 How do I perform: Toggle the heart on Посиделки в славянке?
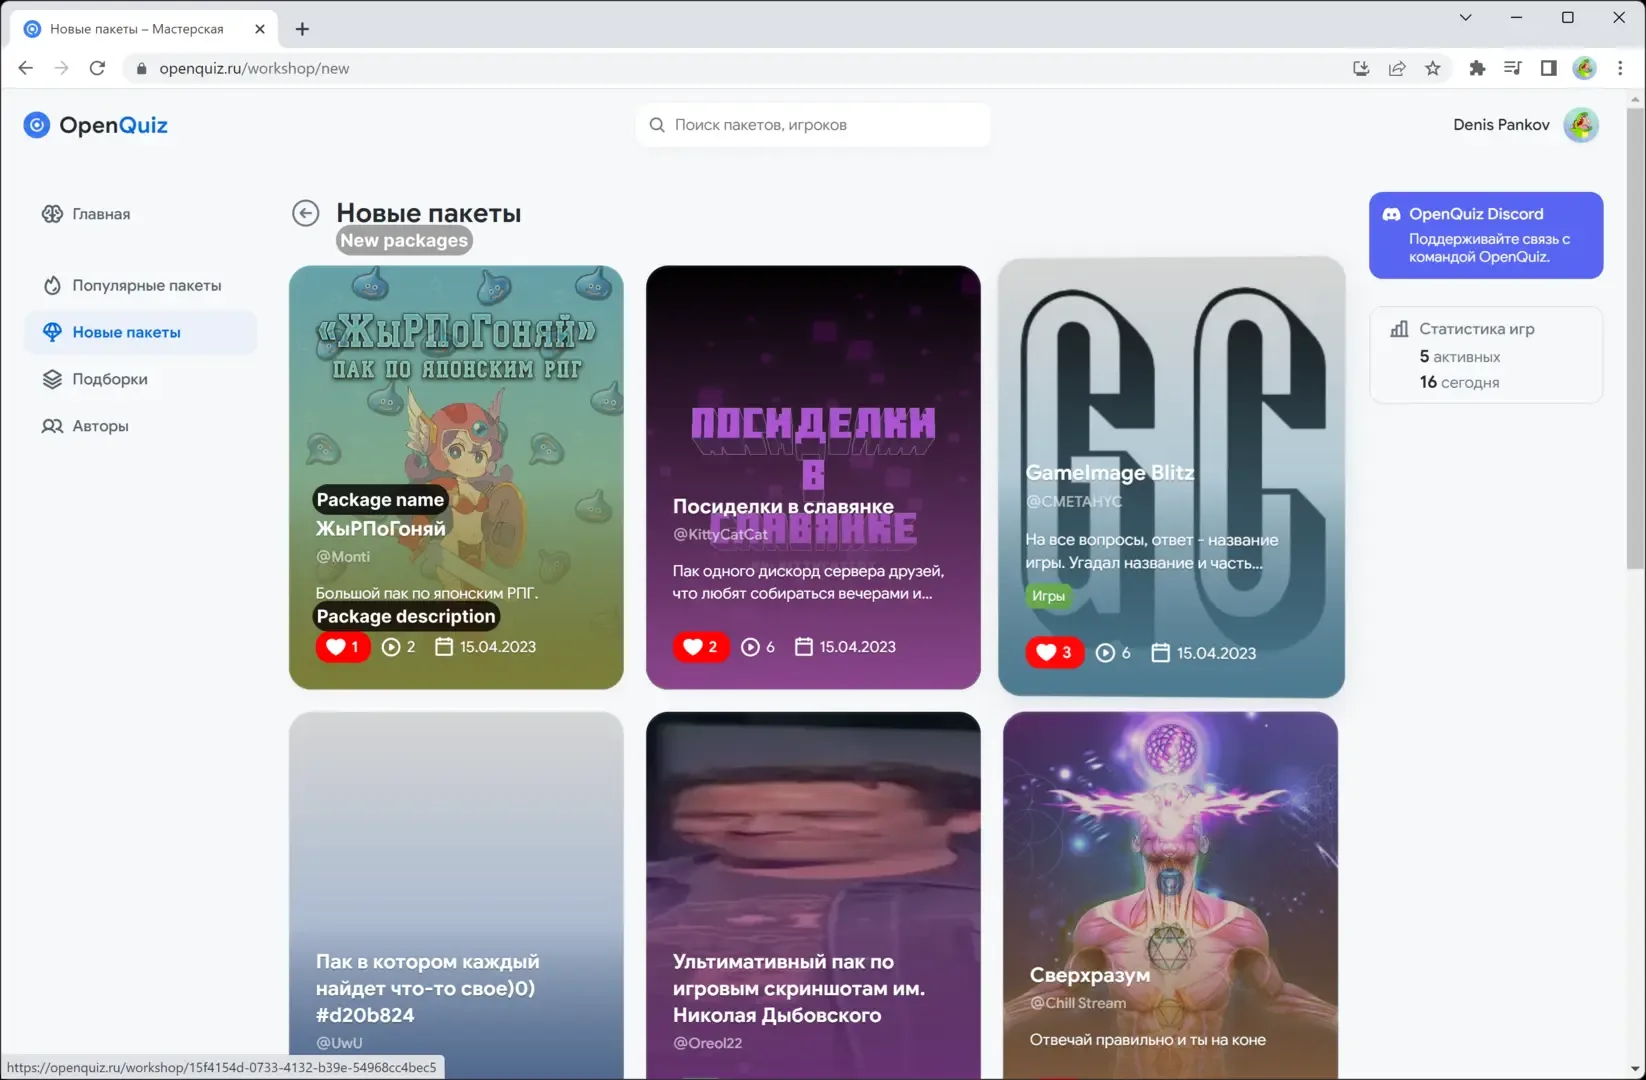coord(701,647)
